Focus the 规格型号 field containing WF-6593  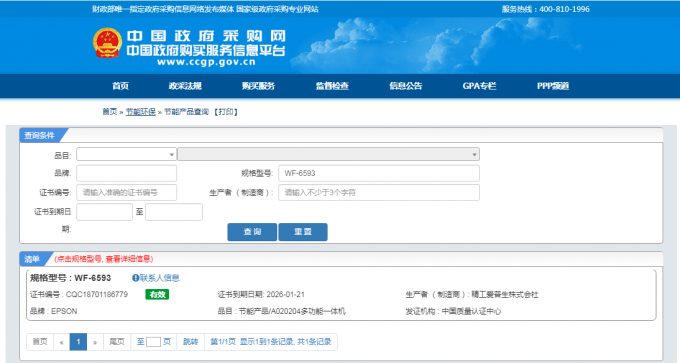[x=379, y=173]
